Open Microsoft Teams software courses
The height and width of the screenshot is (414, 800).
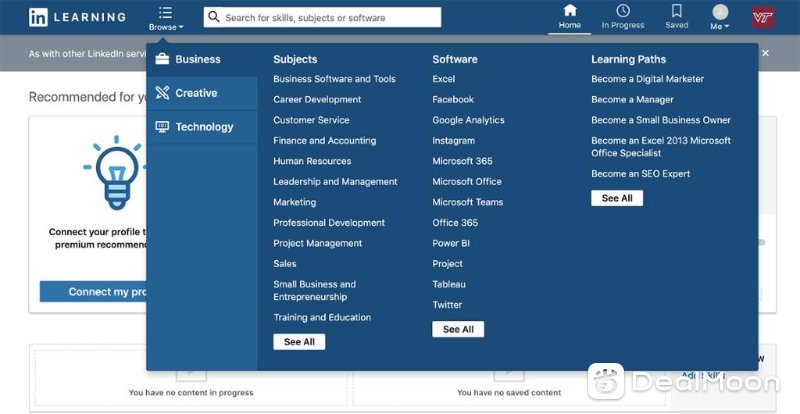(467, 202)
